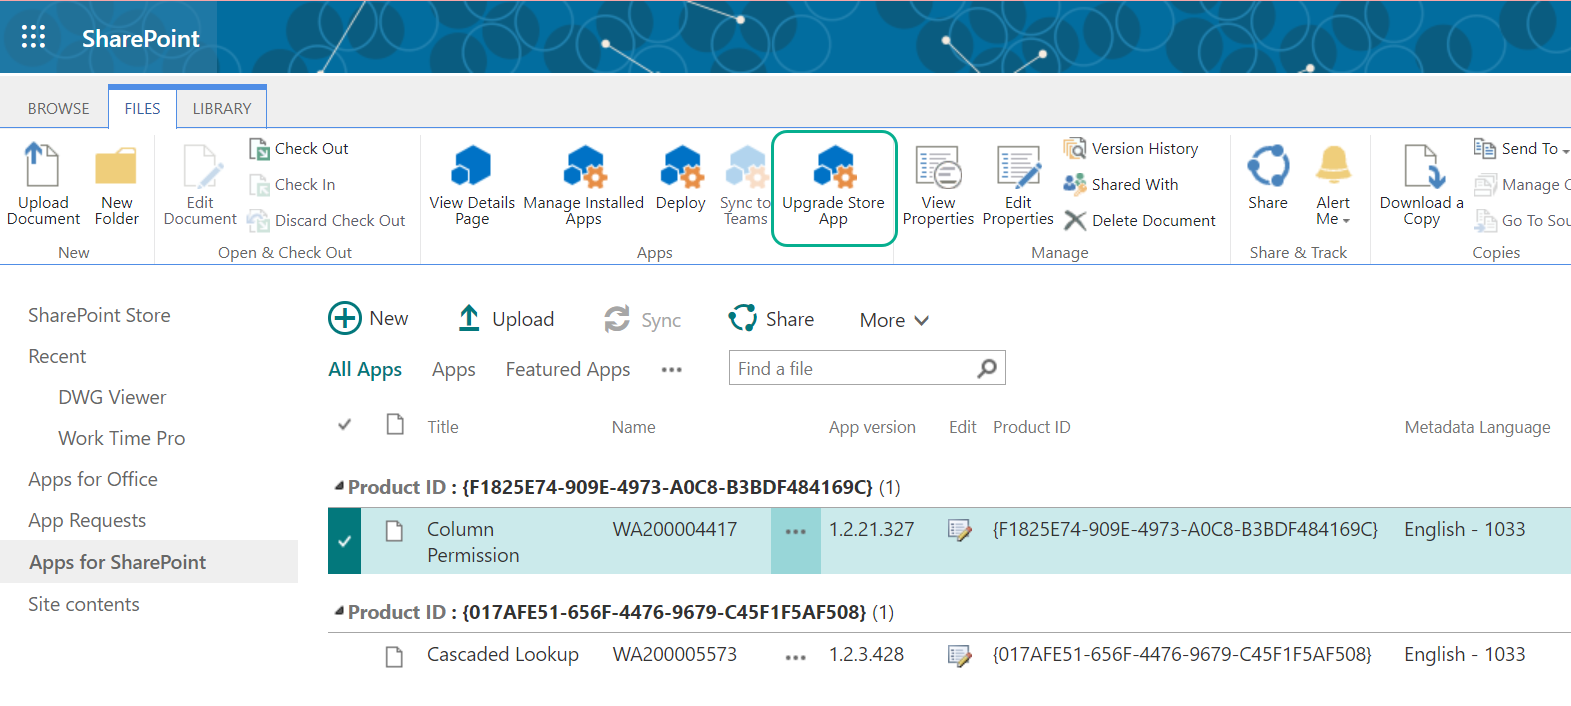This screenshot has width=1571, height=706.
Task: Open ellipsis menu for Cascaded Lookup
Action: (796, 657)
